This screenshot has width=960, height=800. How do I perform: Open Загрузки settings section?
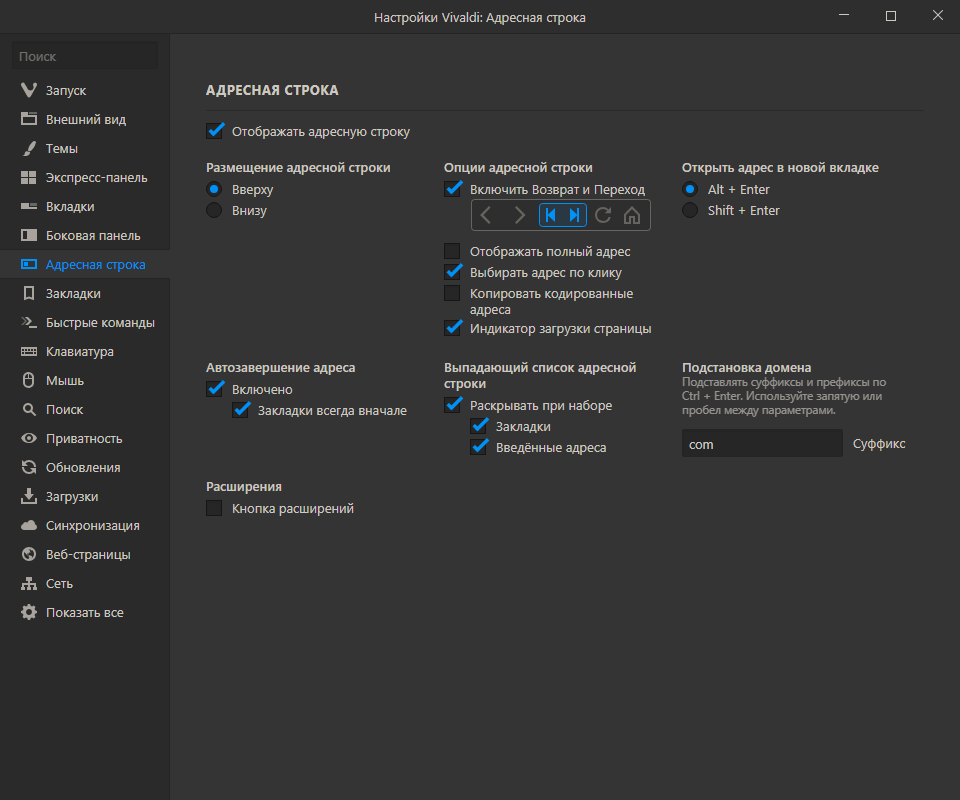point(72,496)
